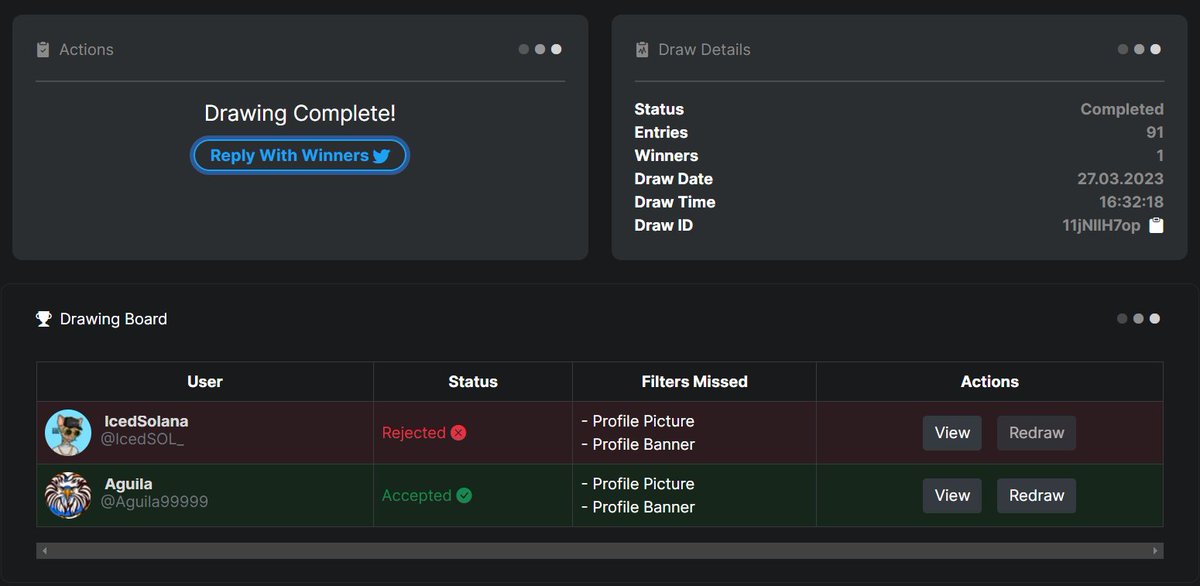Click Aguila's eagle profile avatar

[69, 495]
